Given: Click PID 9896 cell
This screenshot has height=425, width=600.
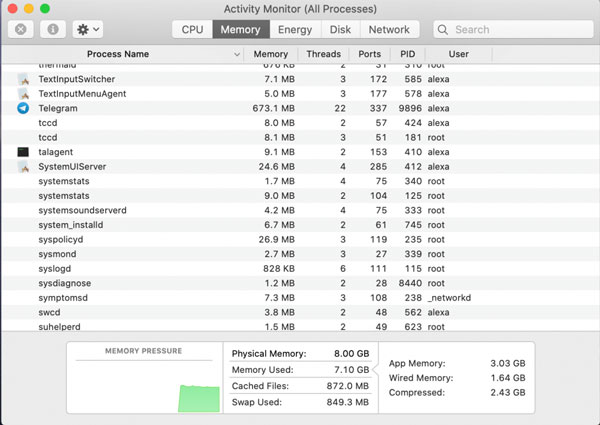Looking at the screenshot, I should (x=410, y=108).
